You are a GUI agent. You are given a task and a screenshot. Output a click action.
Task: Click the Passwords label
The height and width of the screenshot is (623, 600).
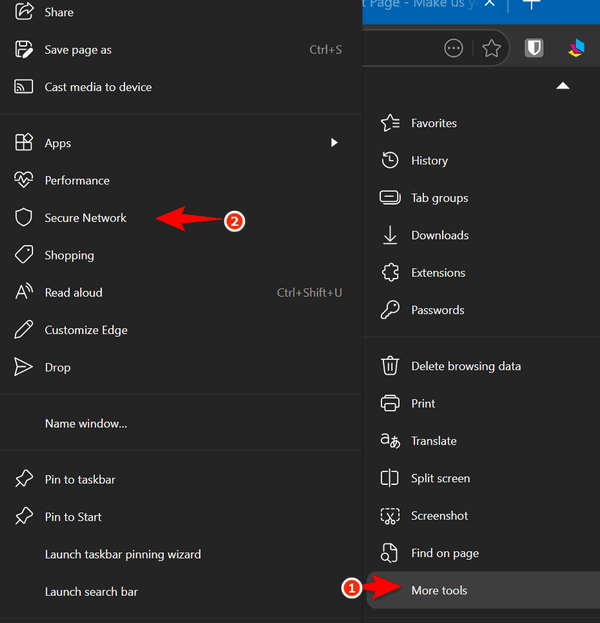pos(437,310)
